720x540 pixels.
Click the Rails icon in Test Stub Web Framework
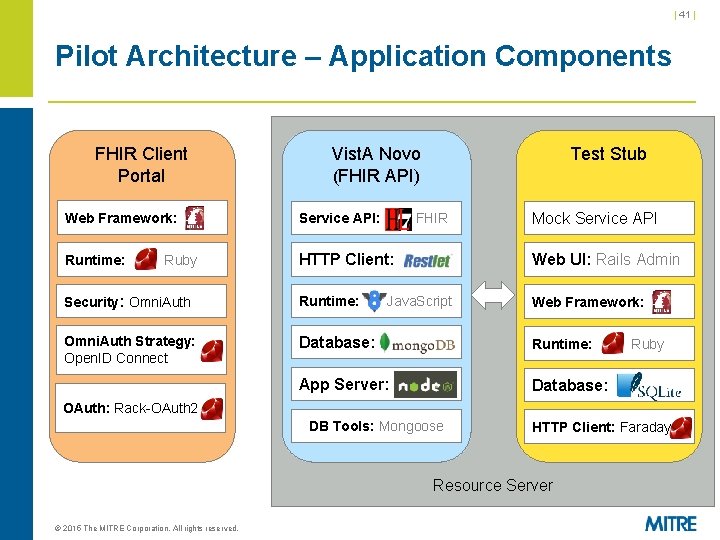tap(661, 302)
